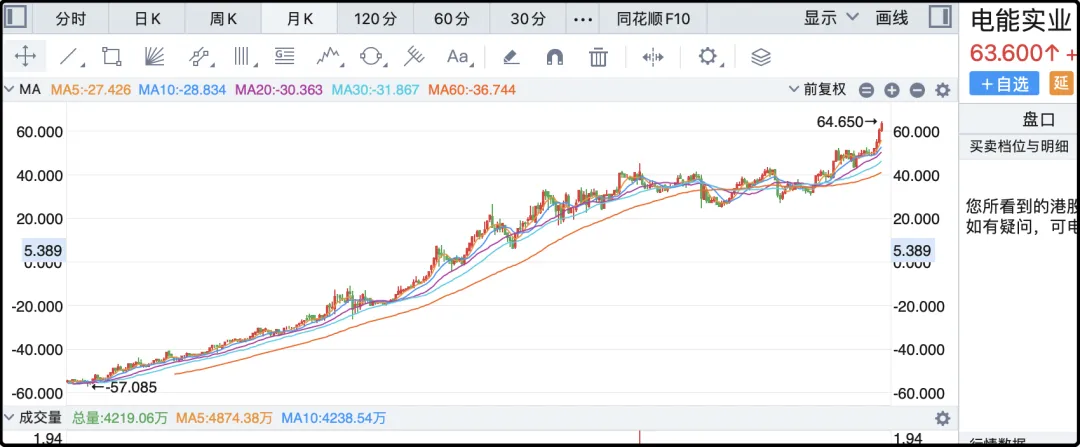The width and height of the screenshot is (1080, 447).
Task: Open the 显示 dropdown menu
Action: tap(831, 18)
